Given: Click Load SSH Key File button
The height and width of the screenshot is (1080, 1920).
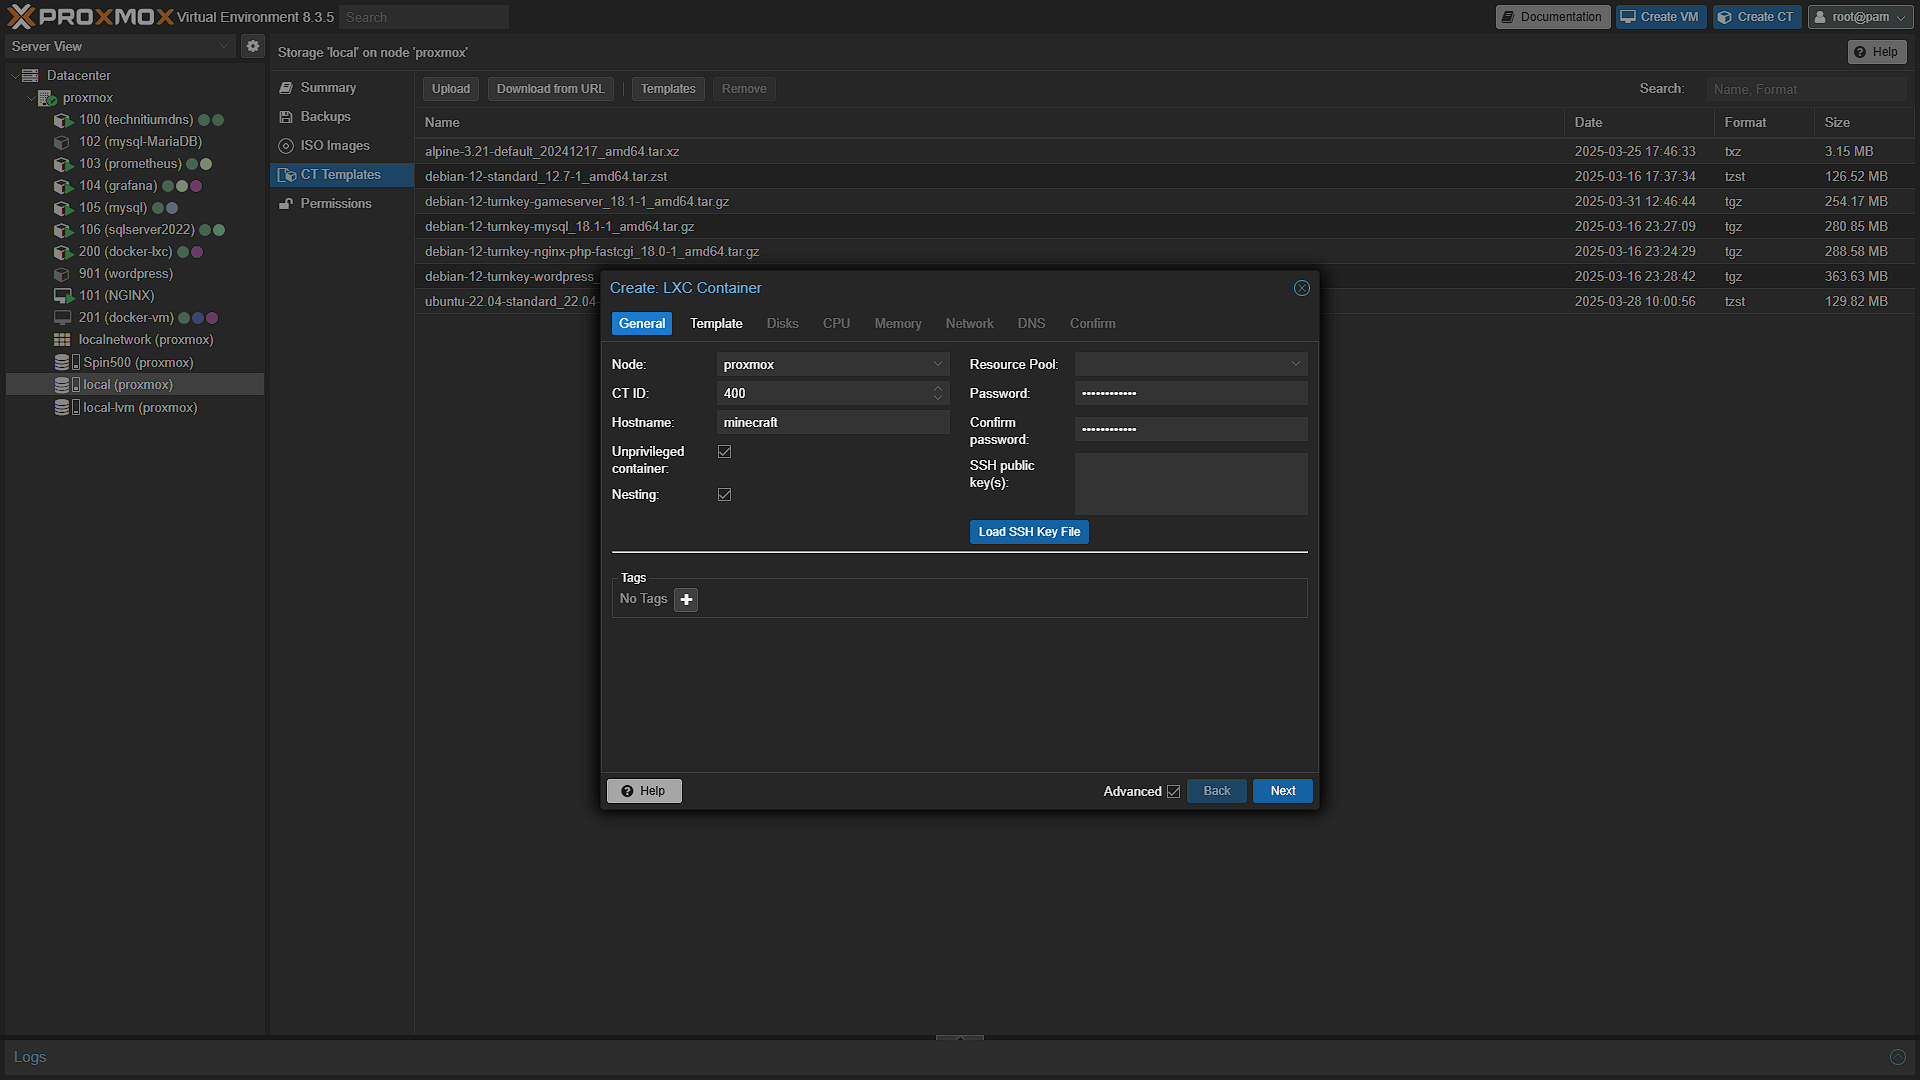Looking at the screenshot, I should (1029, 532).
